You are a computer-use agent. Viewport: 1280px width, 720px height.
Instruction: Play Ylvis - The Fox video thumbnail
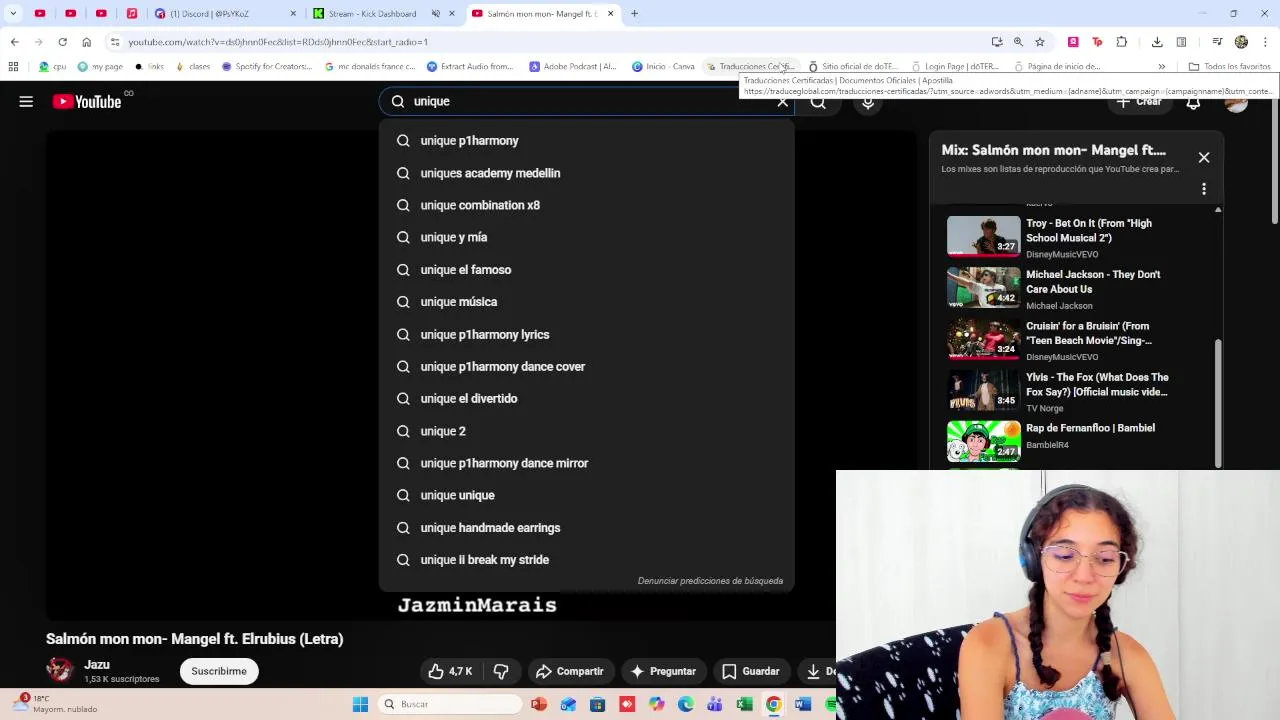click(984, 390)
